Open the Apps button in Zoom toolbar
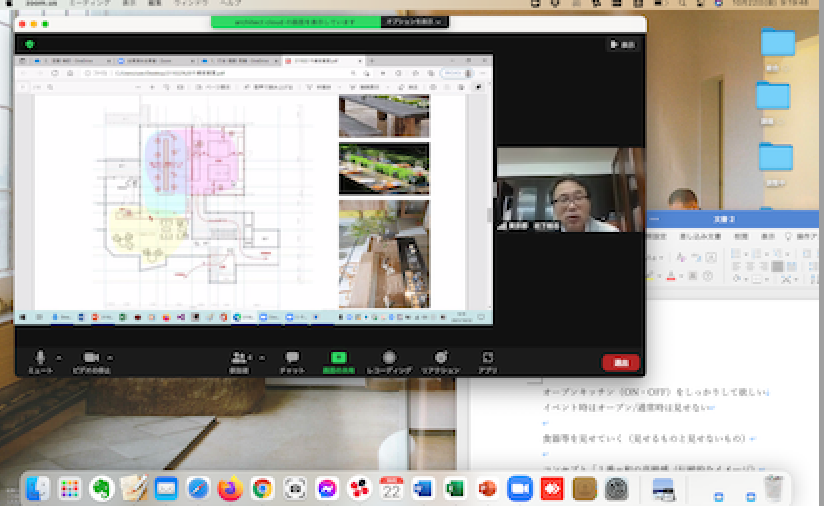 [487, 358]
